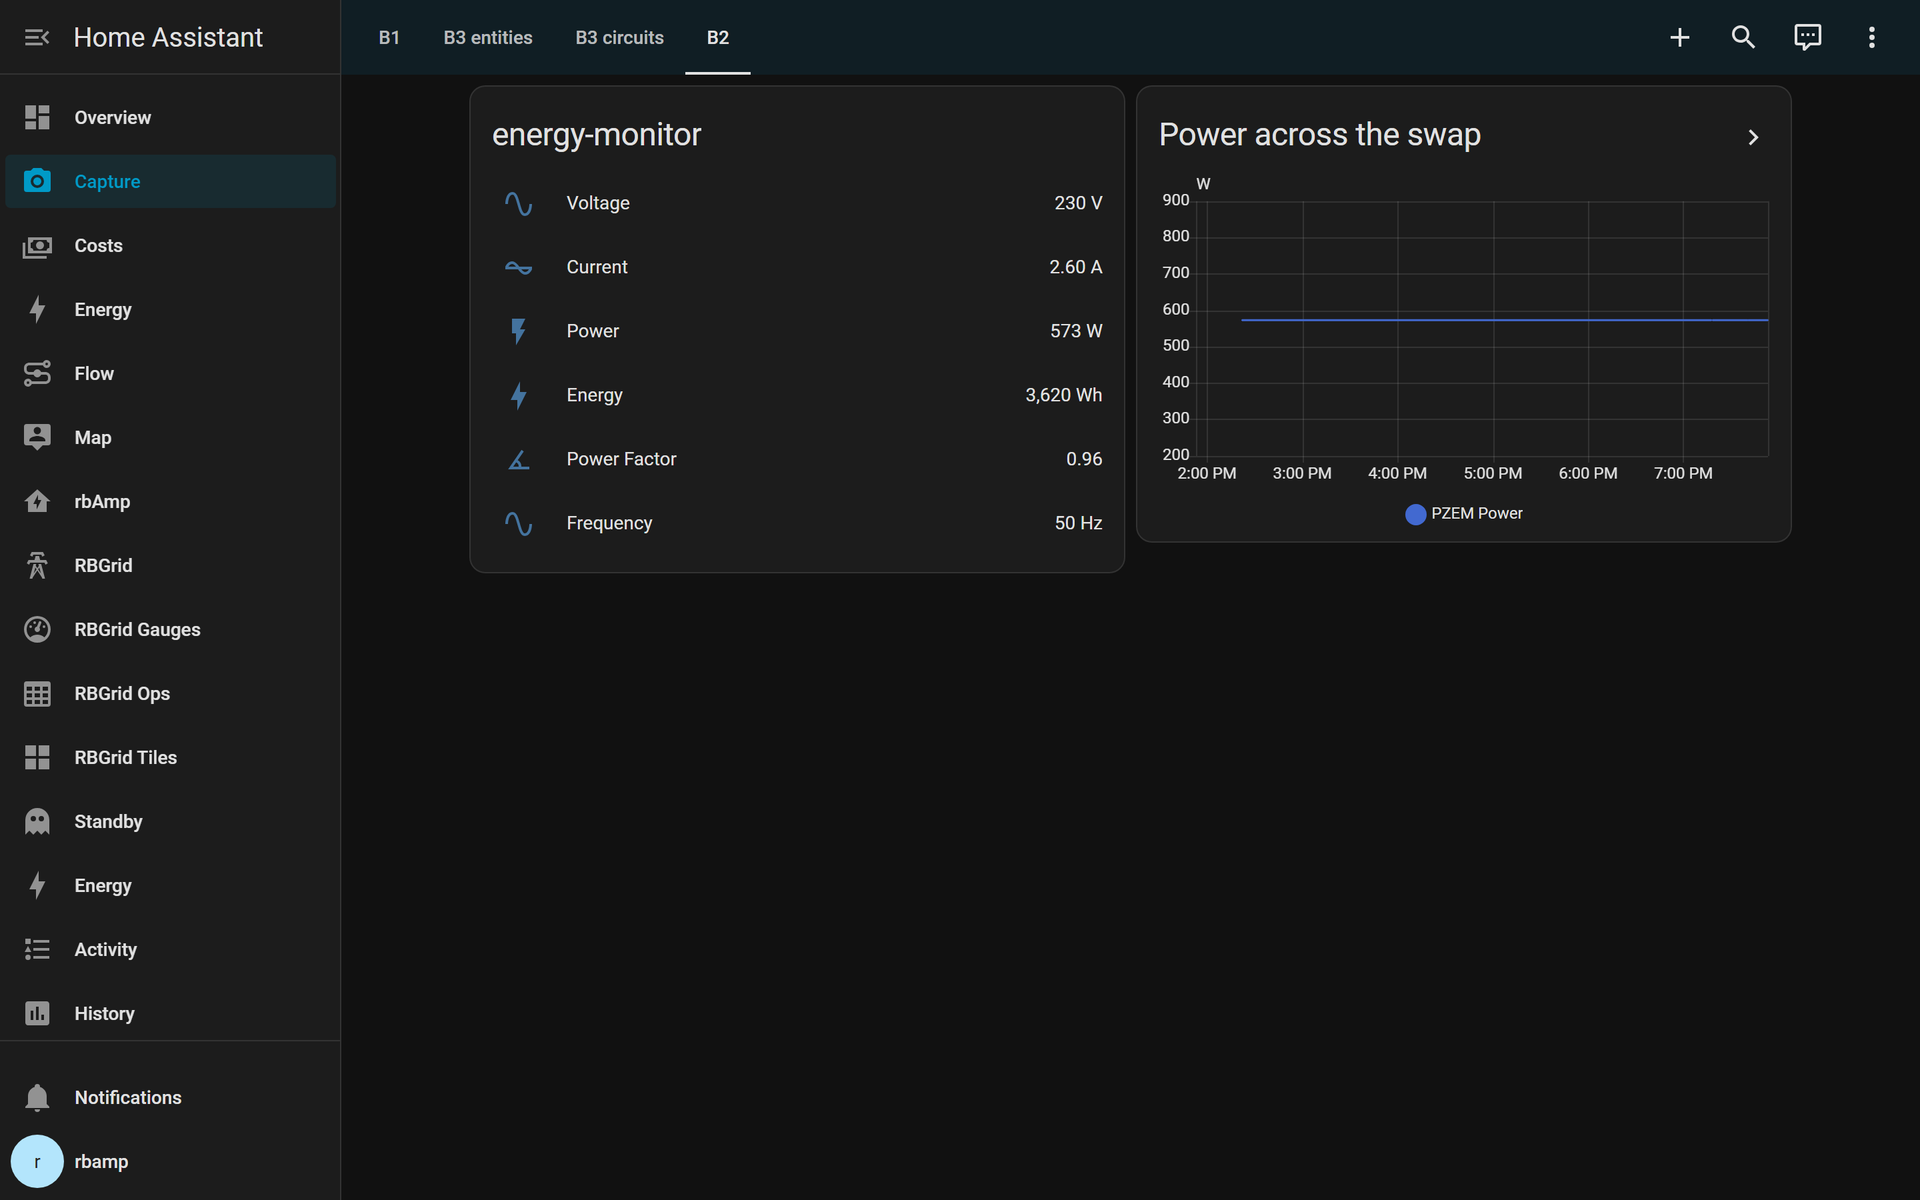Click the RBGrid transmission tower icon
The width and height of the screenshot is (1920, 1200).
(37, 565)
